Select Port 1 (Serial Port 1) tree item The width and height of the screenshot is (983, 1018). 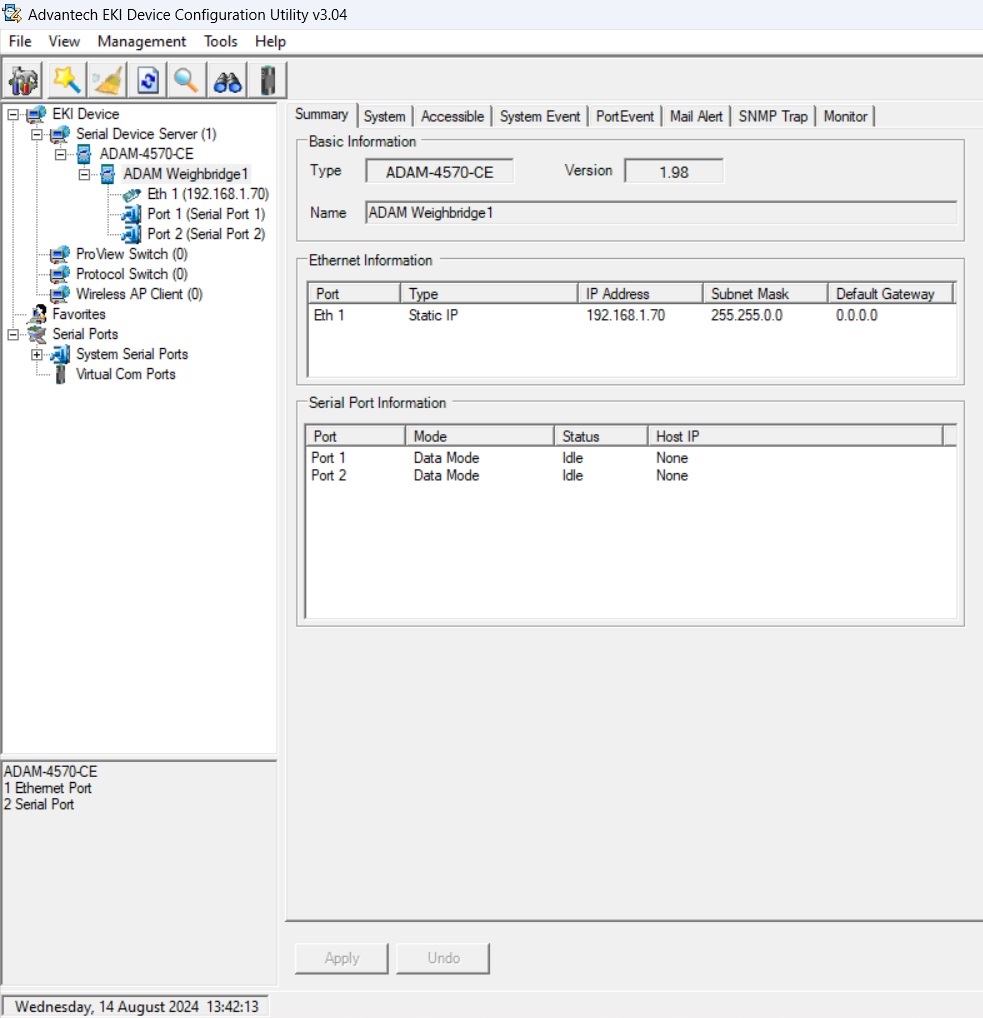[206, 214]
